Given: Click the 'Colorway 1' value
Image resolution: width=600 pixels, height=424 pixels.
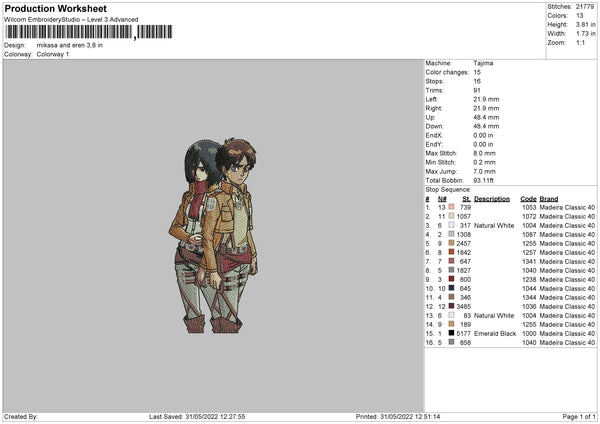Looking at the screenshot, I should (53, 54).
